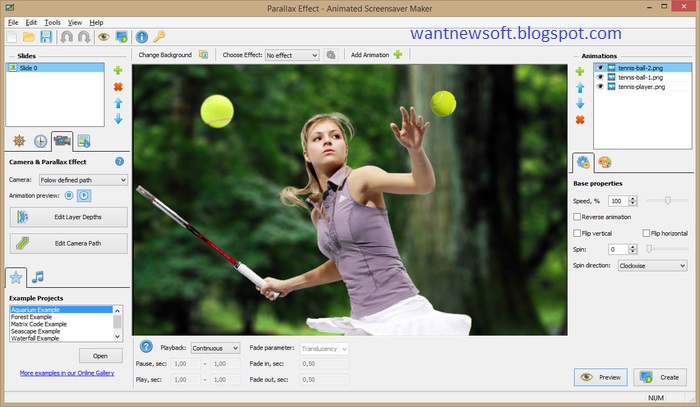Delete slide with the orange X icon
The image size is (700, 407).
118,87
